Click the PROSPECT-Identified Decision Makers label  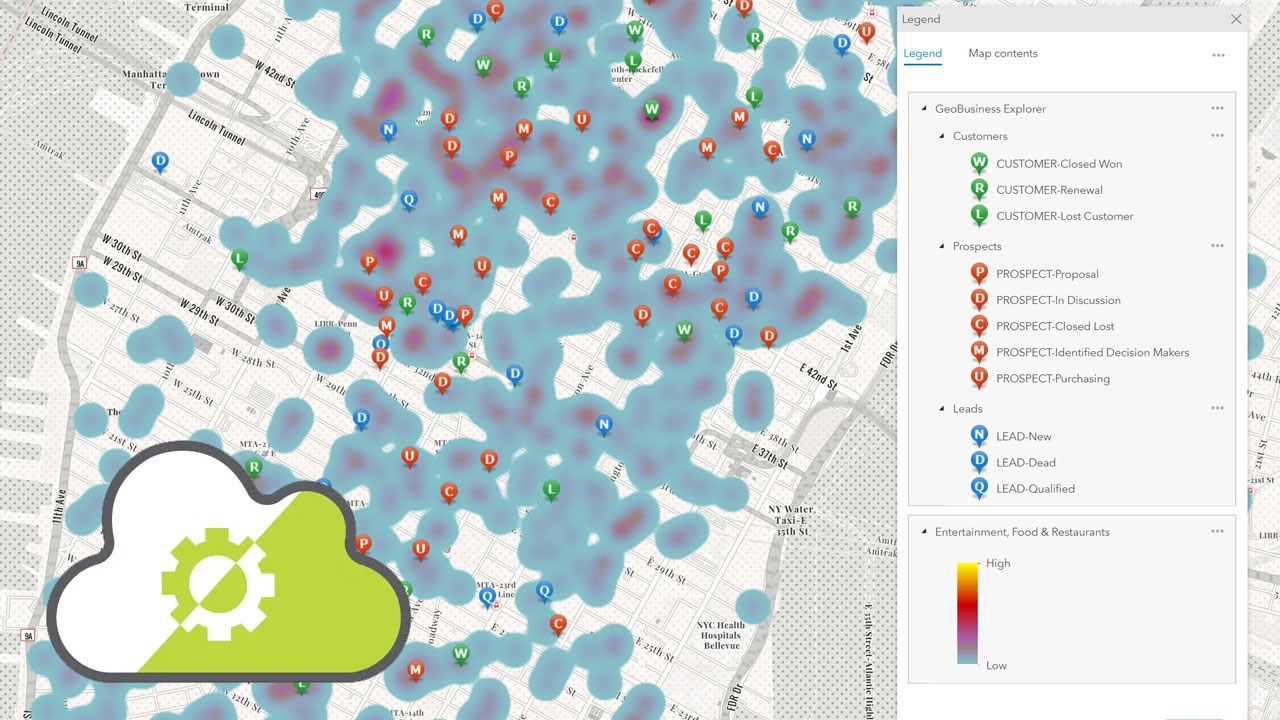[1093, 352]
